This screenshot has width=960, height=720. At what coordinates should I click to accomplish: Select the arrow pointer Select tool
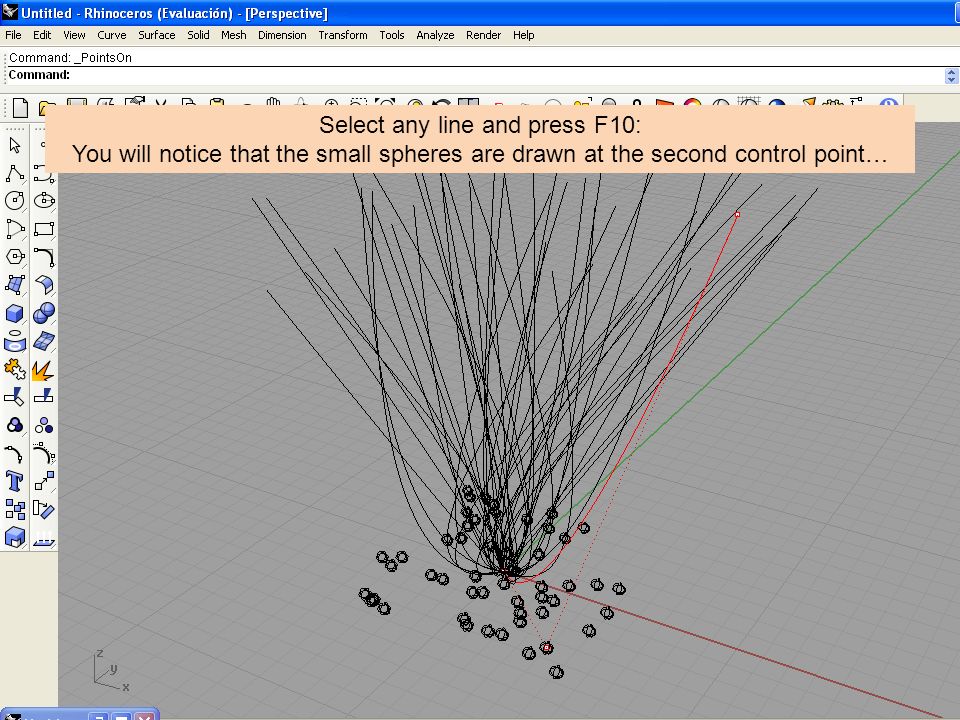[15, 145]
